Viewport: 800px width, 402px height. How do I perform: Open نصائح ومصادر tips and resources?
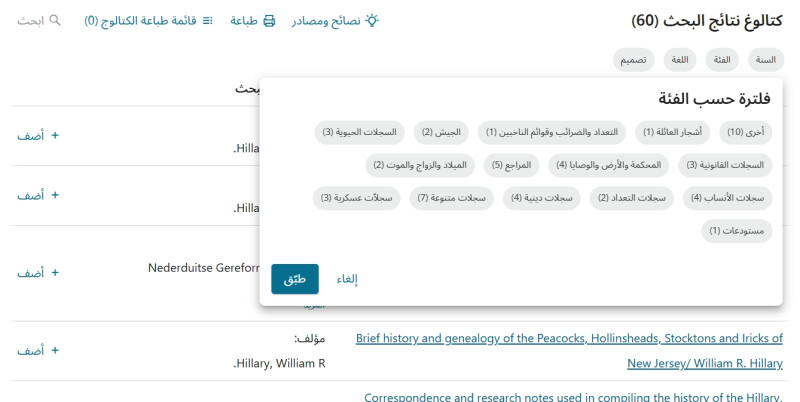pyautogui.click(x=335, y=20)
